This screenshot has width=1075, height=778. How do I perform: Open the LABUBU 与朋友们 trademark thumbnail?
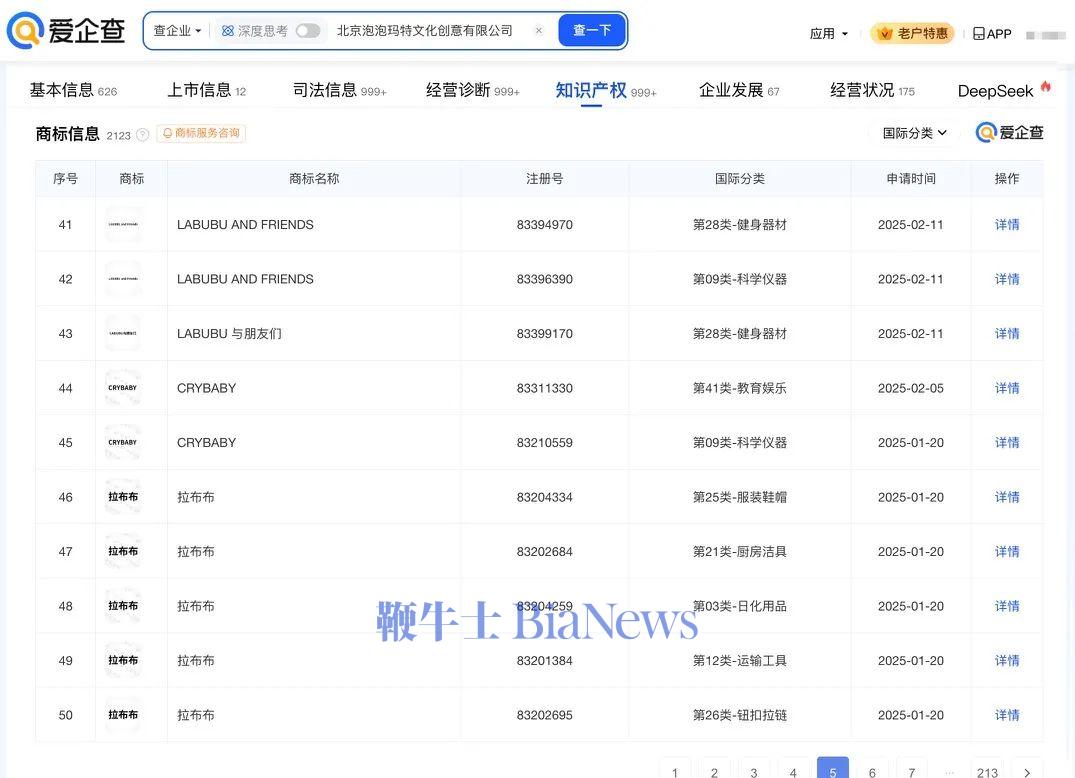[123, 333]
